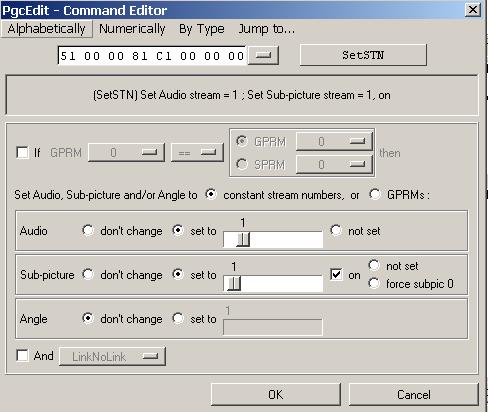
Task: Click the Audio stream number slider thumb
Action: click(x=243, y=239)
